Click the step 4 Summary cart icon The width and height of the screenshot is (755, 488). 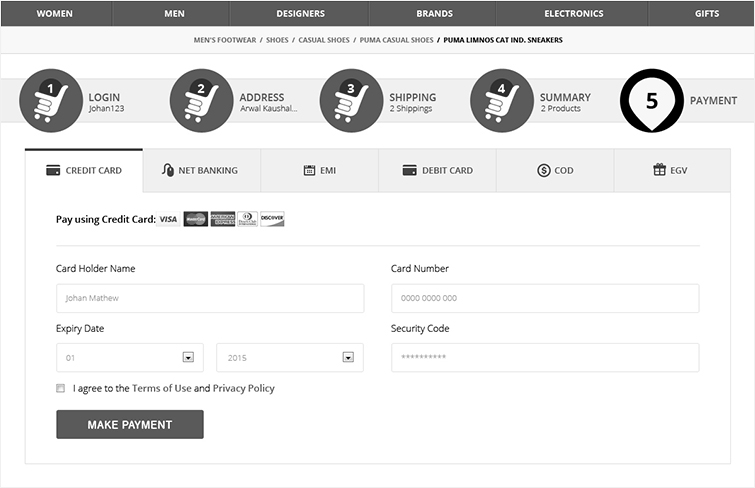[x=501, y=101]
